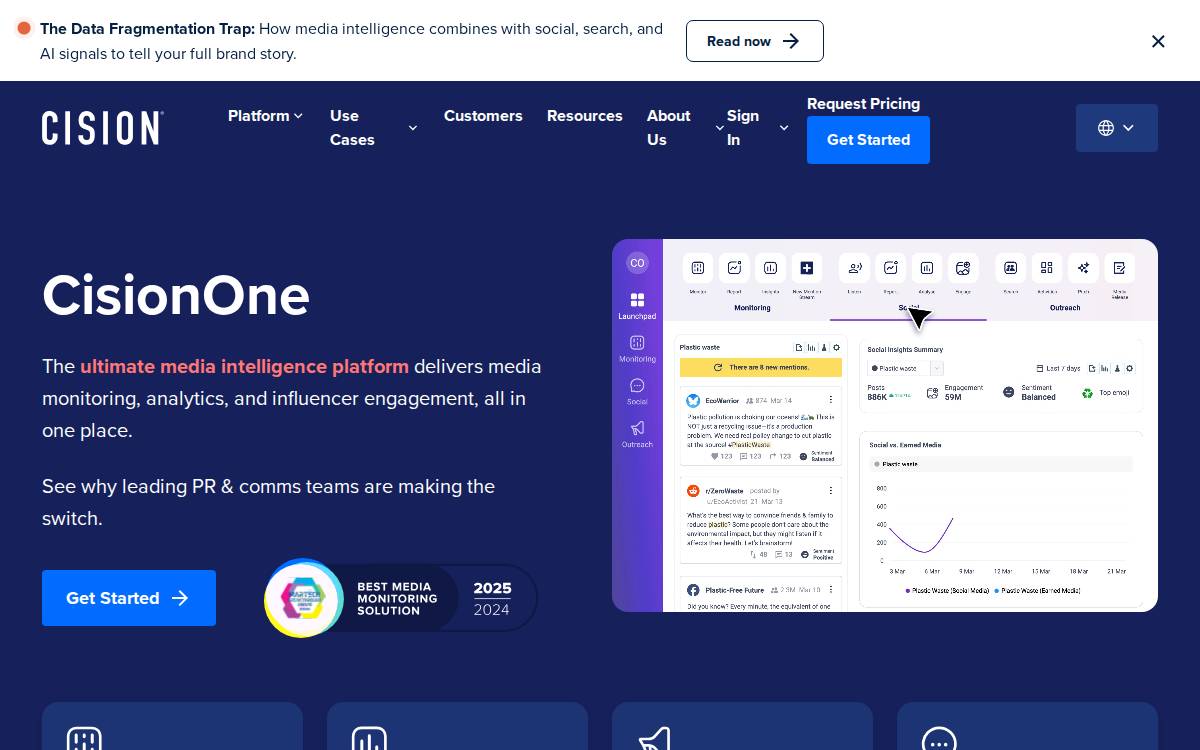The image size is (1200, 750).
Task: Expand the Sign In dropdown
Action: tap(758, 128)
